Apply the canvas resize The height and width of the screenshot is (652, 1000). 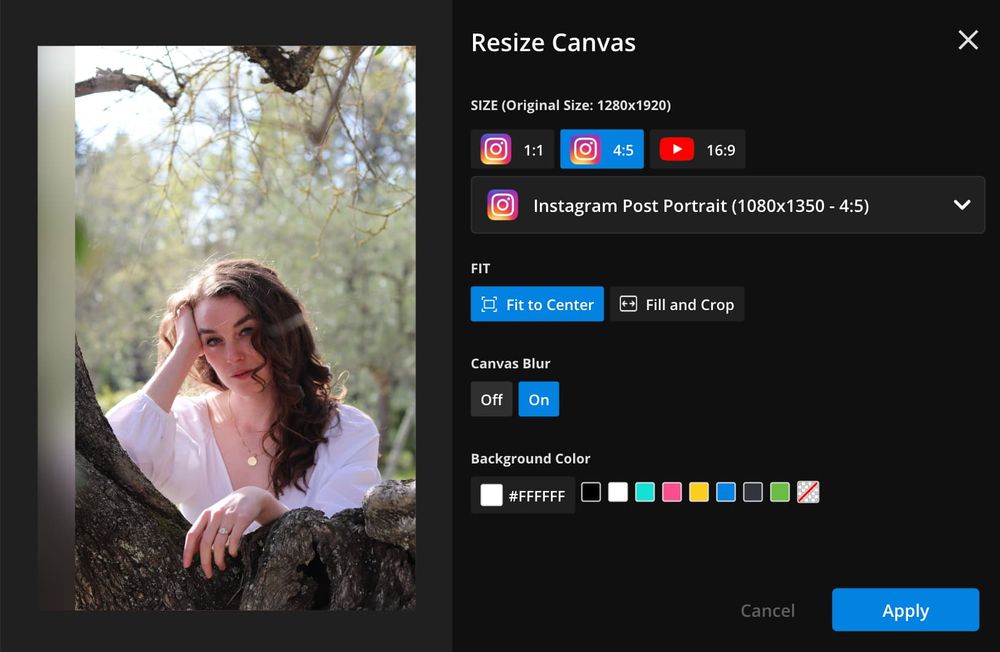[905, 610]
